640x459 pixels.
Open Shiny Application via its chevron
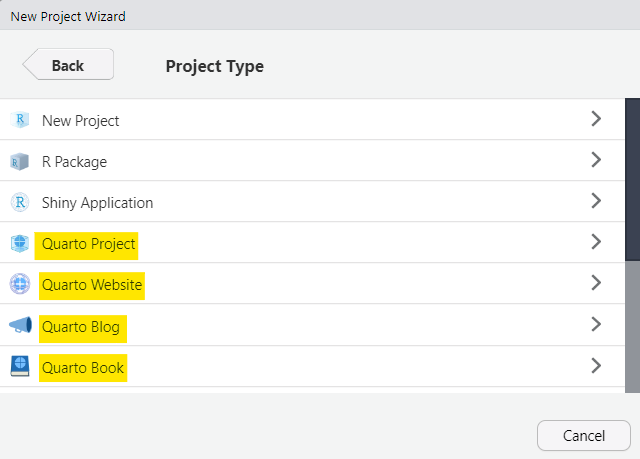[x=596, y=201]
